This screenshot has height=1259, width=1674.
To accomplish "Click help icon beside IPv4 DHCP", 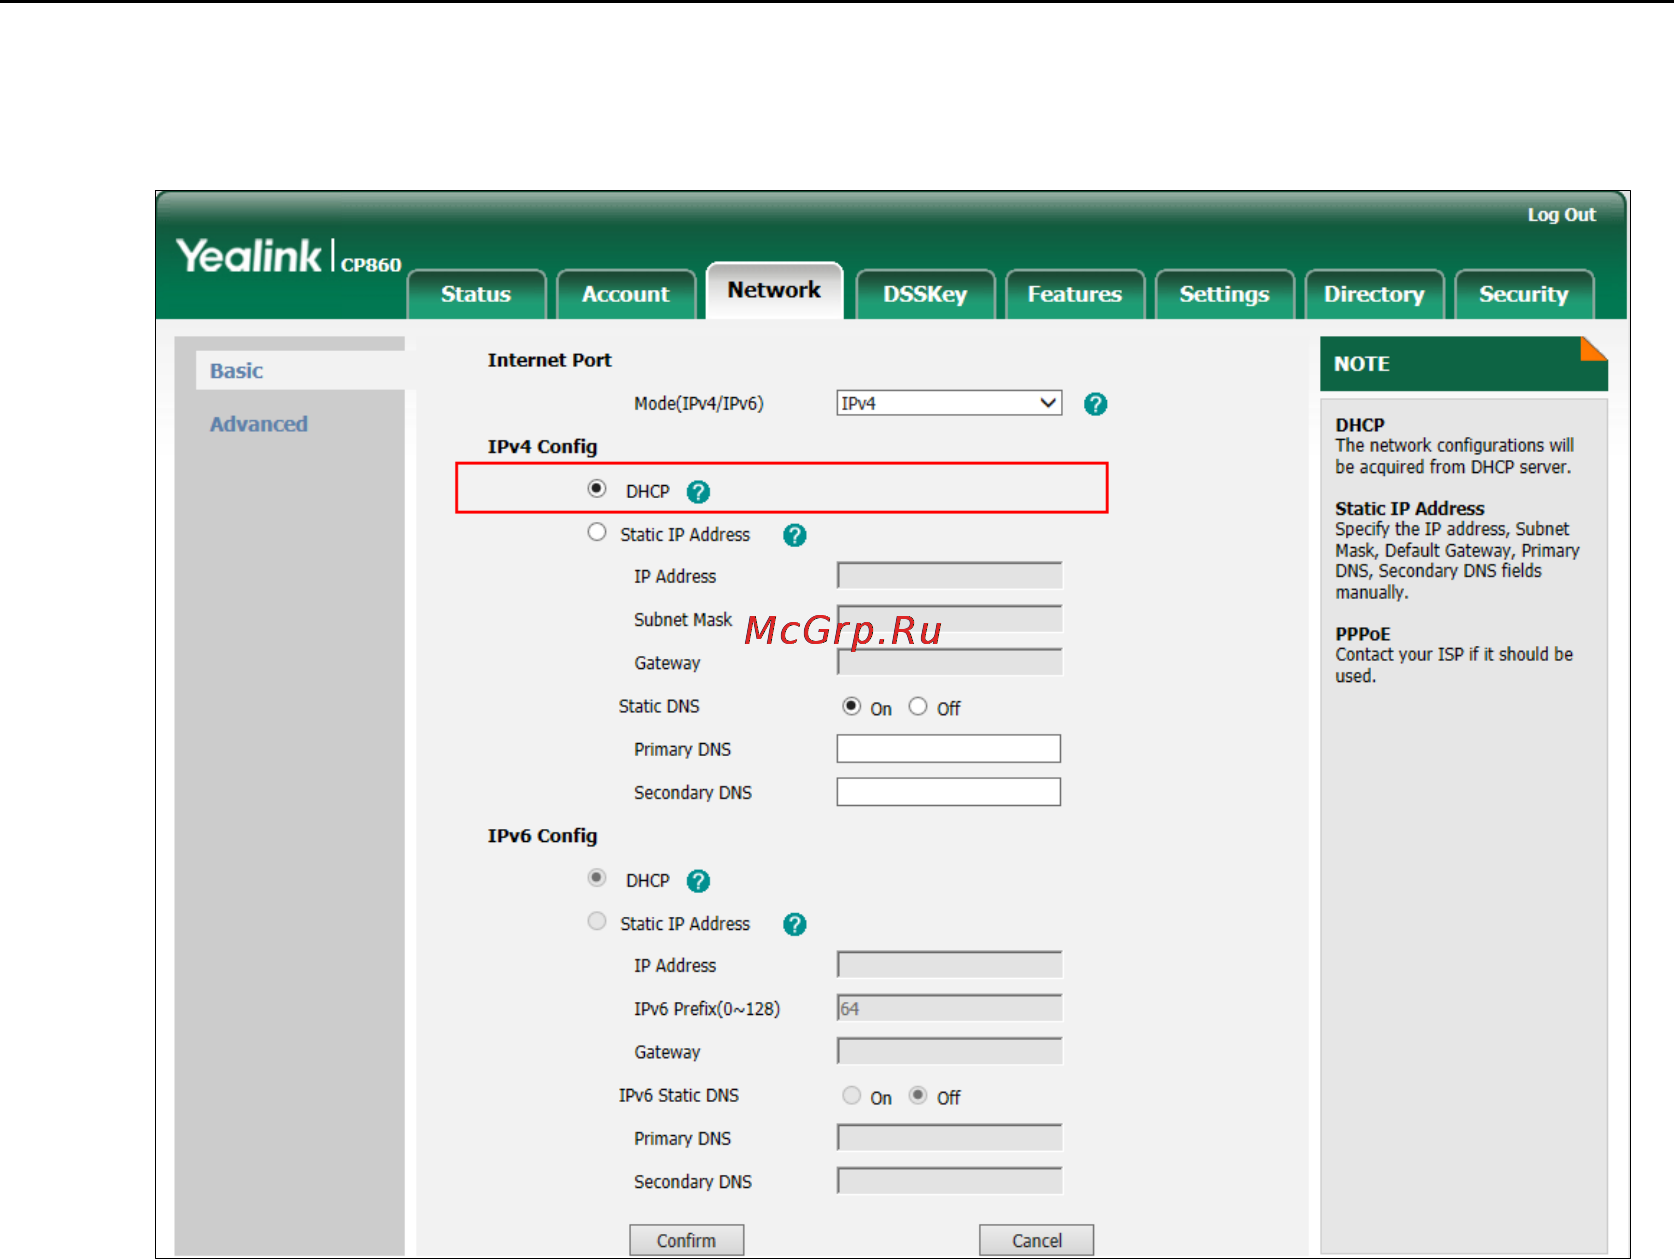I will 698,492.
